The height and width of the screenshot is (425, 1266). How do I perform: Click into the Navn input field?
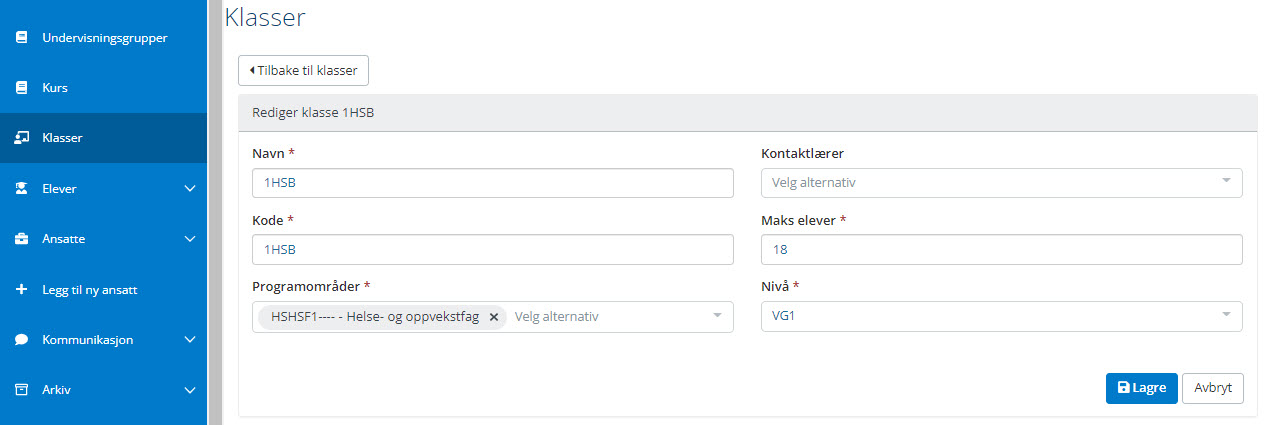pyautogui.click(x=493, y=183)
